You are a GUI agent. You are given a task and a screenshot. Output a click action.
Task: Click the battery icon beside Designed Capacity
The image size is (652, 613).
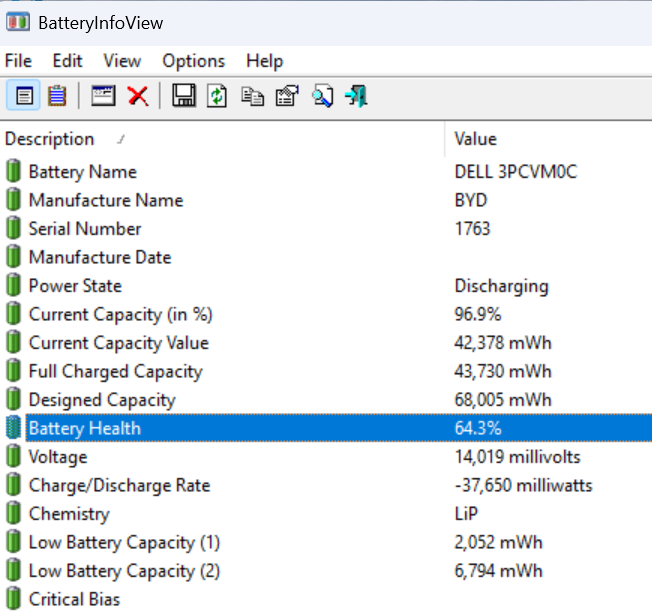(13, 399)
